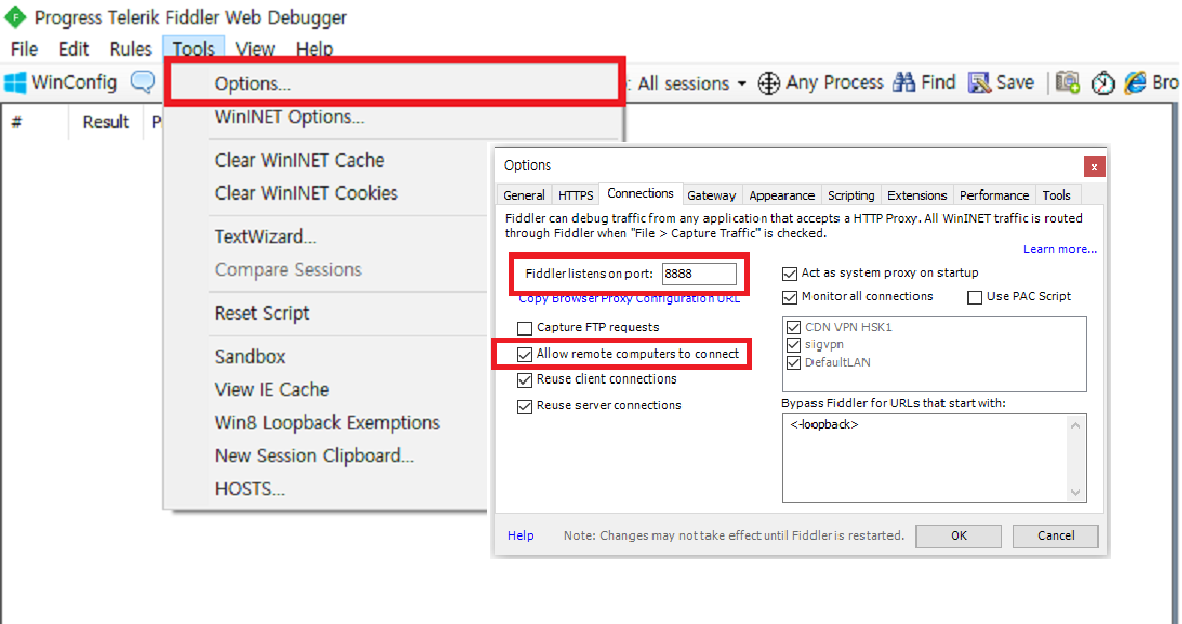Select the Any Process target icon
This screenshot has width=1182, height=624.
click(768, 83)
